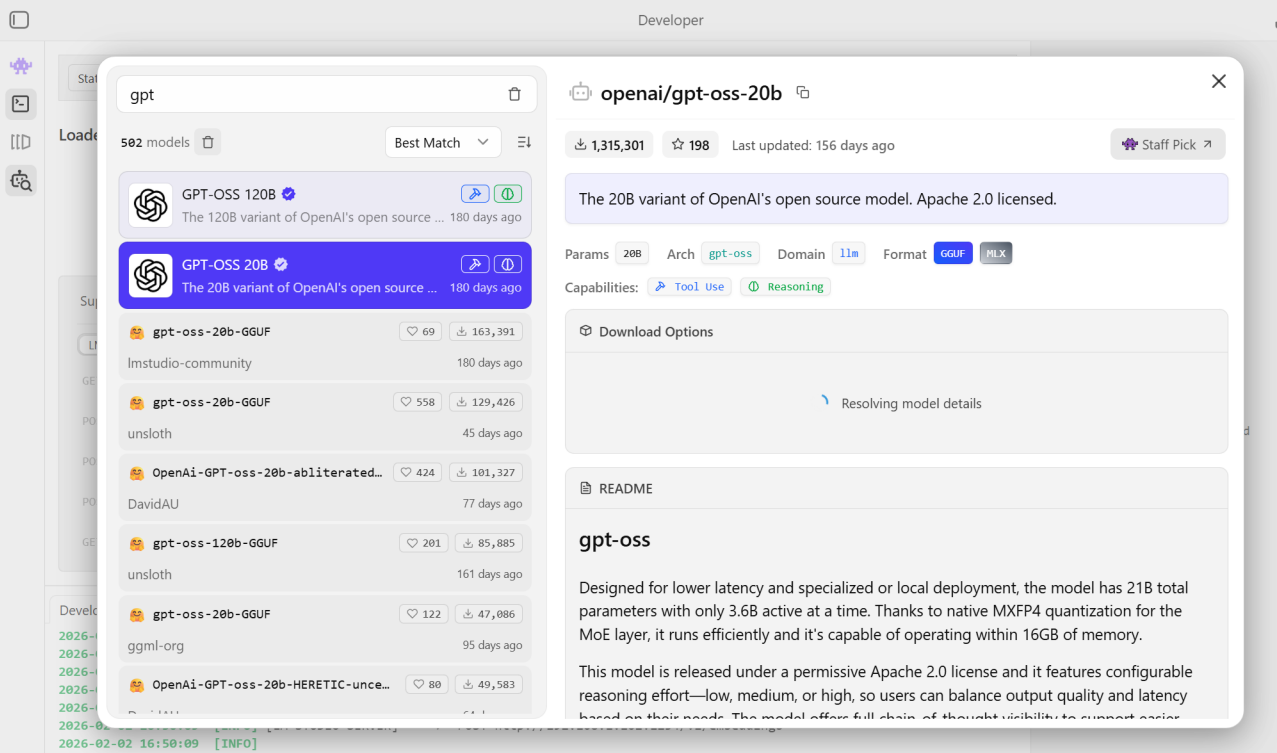Image resolution: width=1277 pixels, height=753 pixels.
Task: Toggle the sidebar panel icon at top left
Action: coord(19,20)
